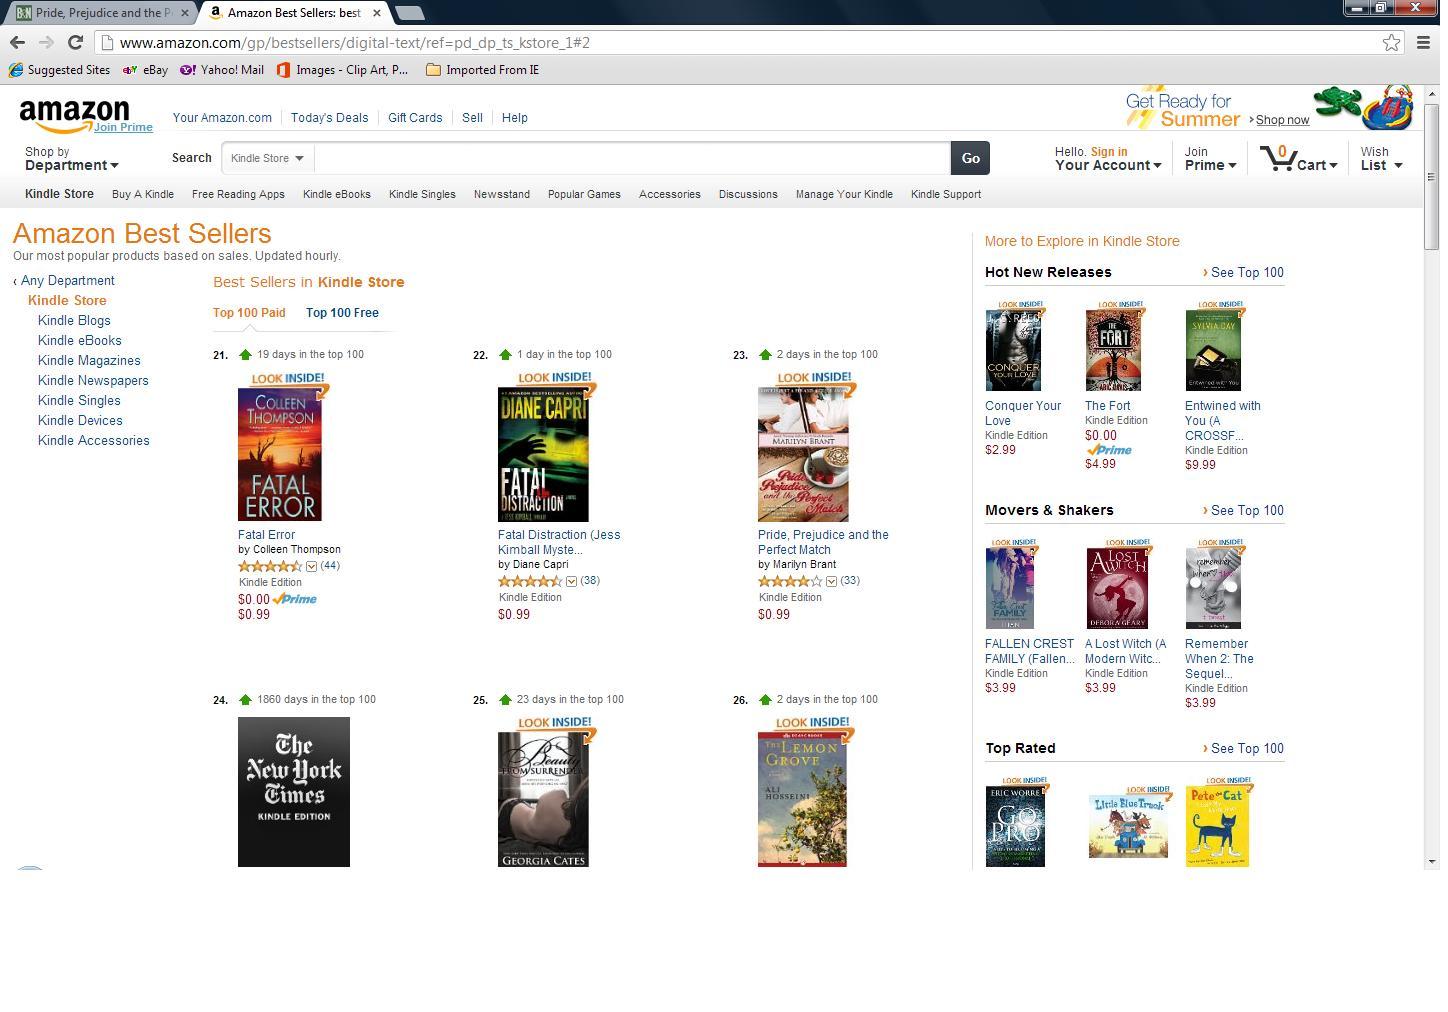Screen dimensions: 1448x1012
Task: Click the Sign in link
Action: [1108, 152]
